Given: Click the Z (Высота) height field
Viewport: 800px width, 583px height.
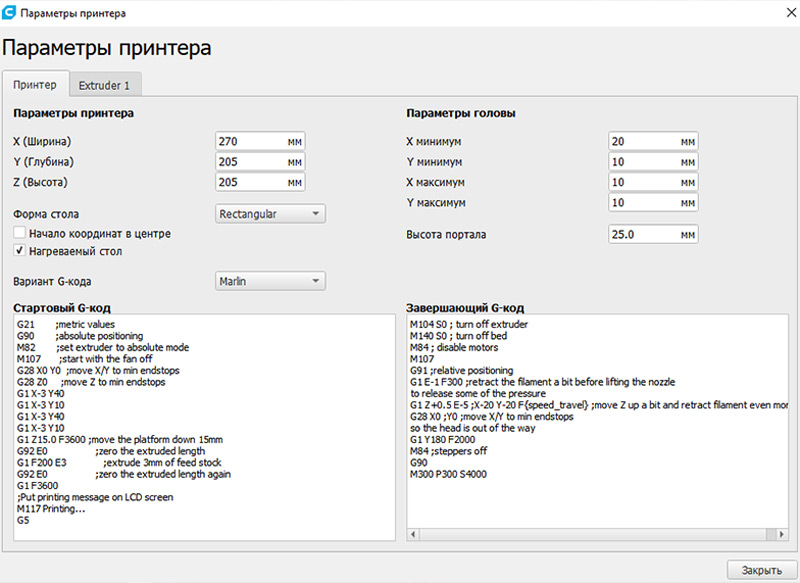Looking at the screenshot, I should pyautogui.click(x=250, y=183).
